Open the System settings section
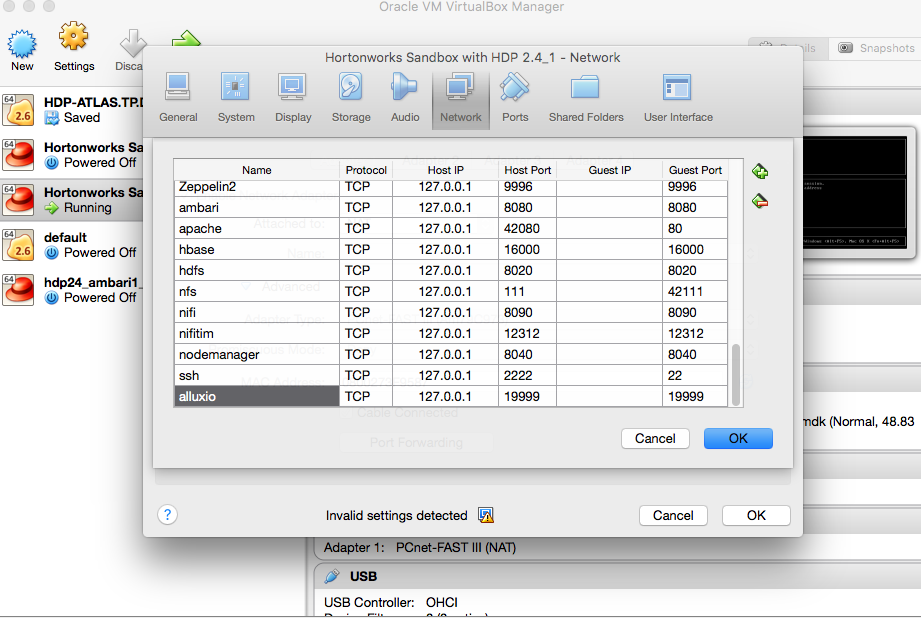The width and height of the screenshot is (921, 618). [x=236, y=98]
